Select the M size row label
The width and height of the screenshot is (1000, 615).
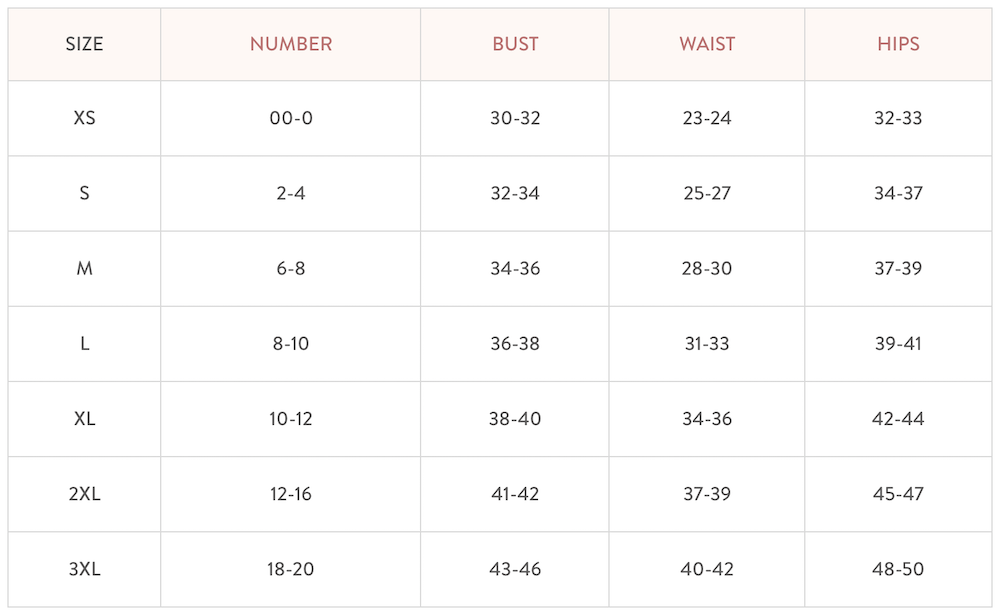coord(84,269)
